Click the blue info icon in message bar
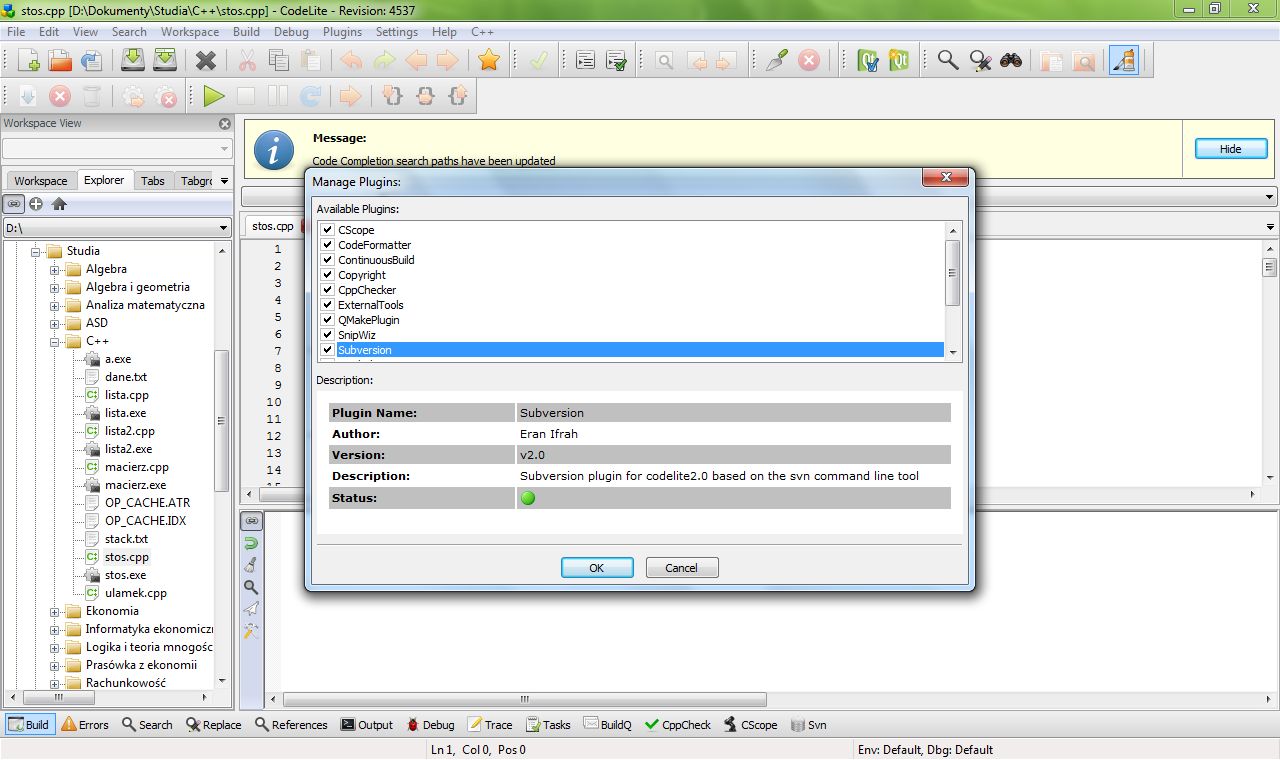The image size is (1280, 760). click(273, 149)
